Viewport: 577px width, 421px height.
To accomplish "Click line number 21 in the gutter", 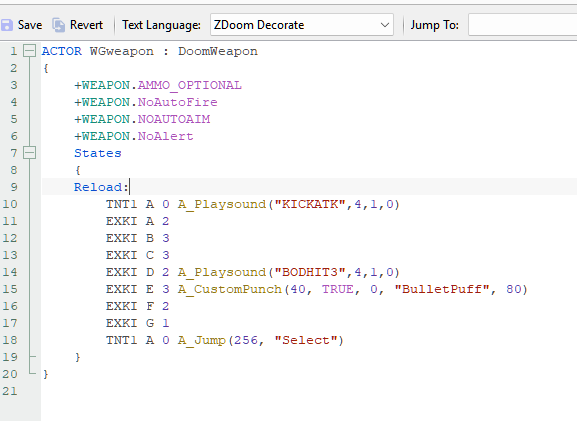I will (10, 391).
